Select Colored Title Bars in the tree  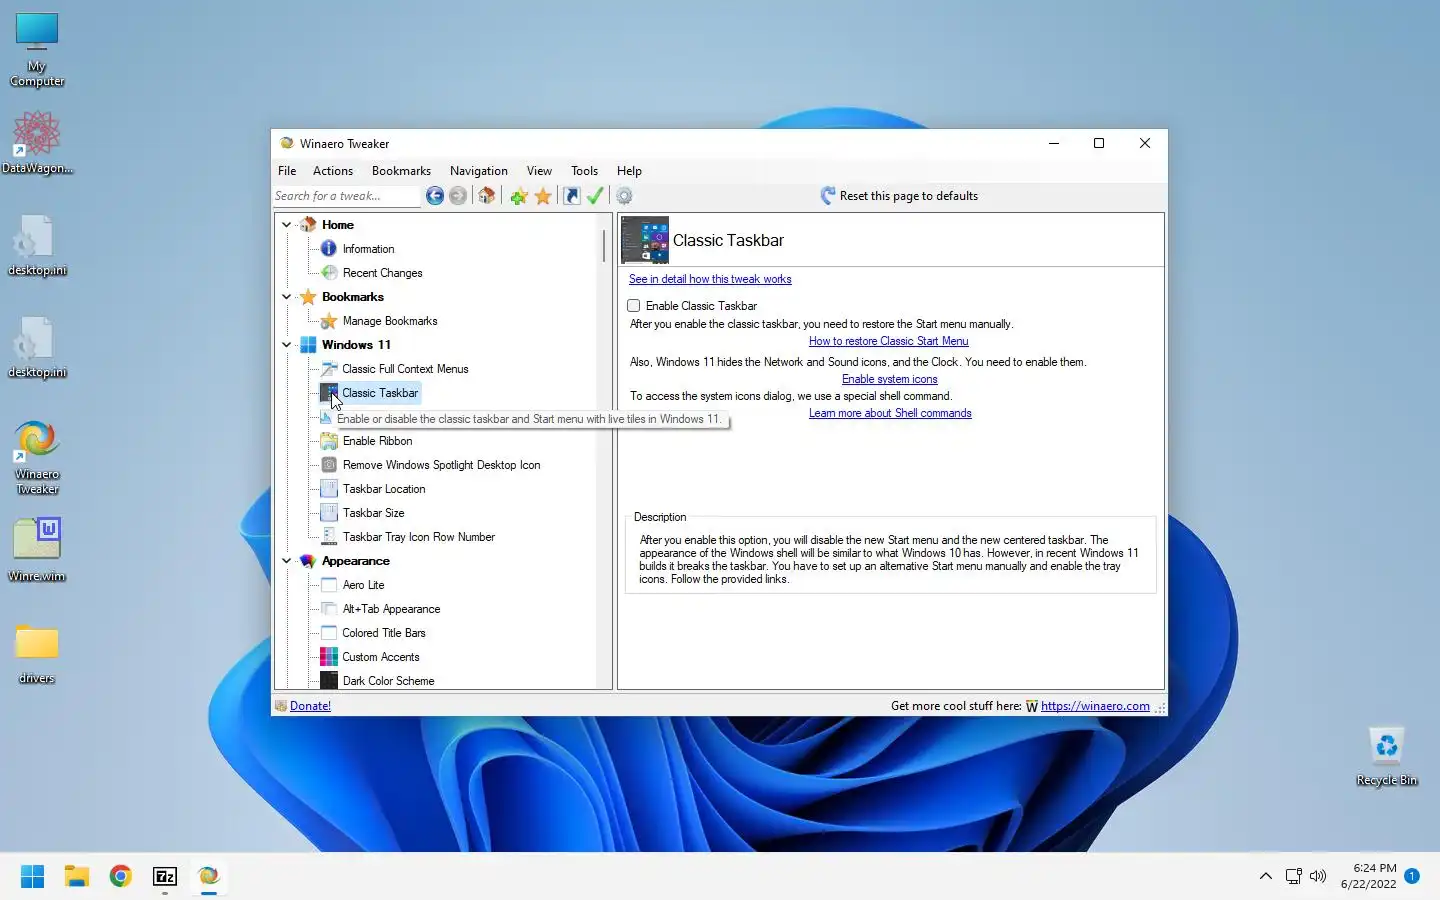[384, 633]
